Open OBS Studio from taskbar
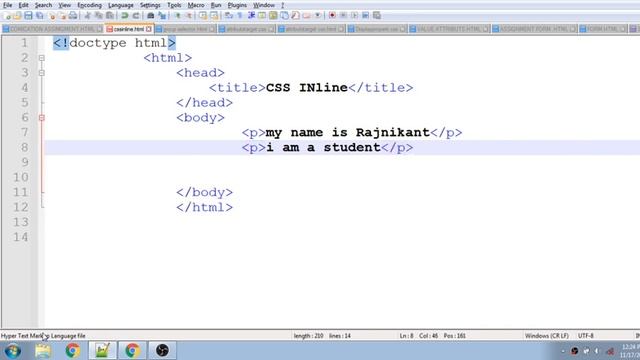 click(162, 351)
